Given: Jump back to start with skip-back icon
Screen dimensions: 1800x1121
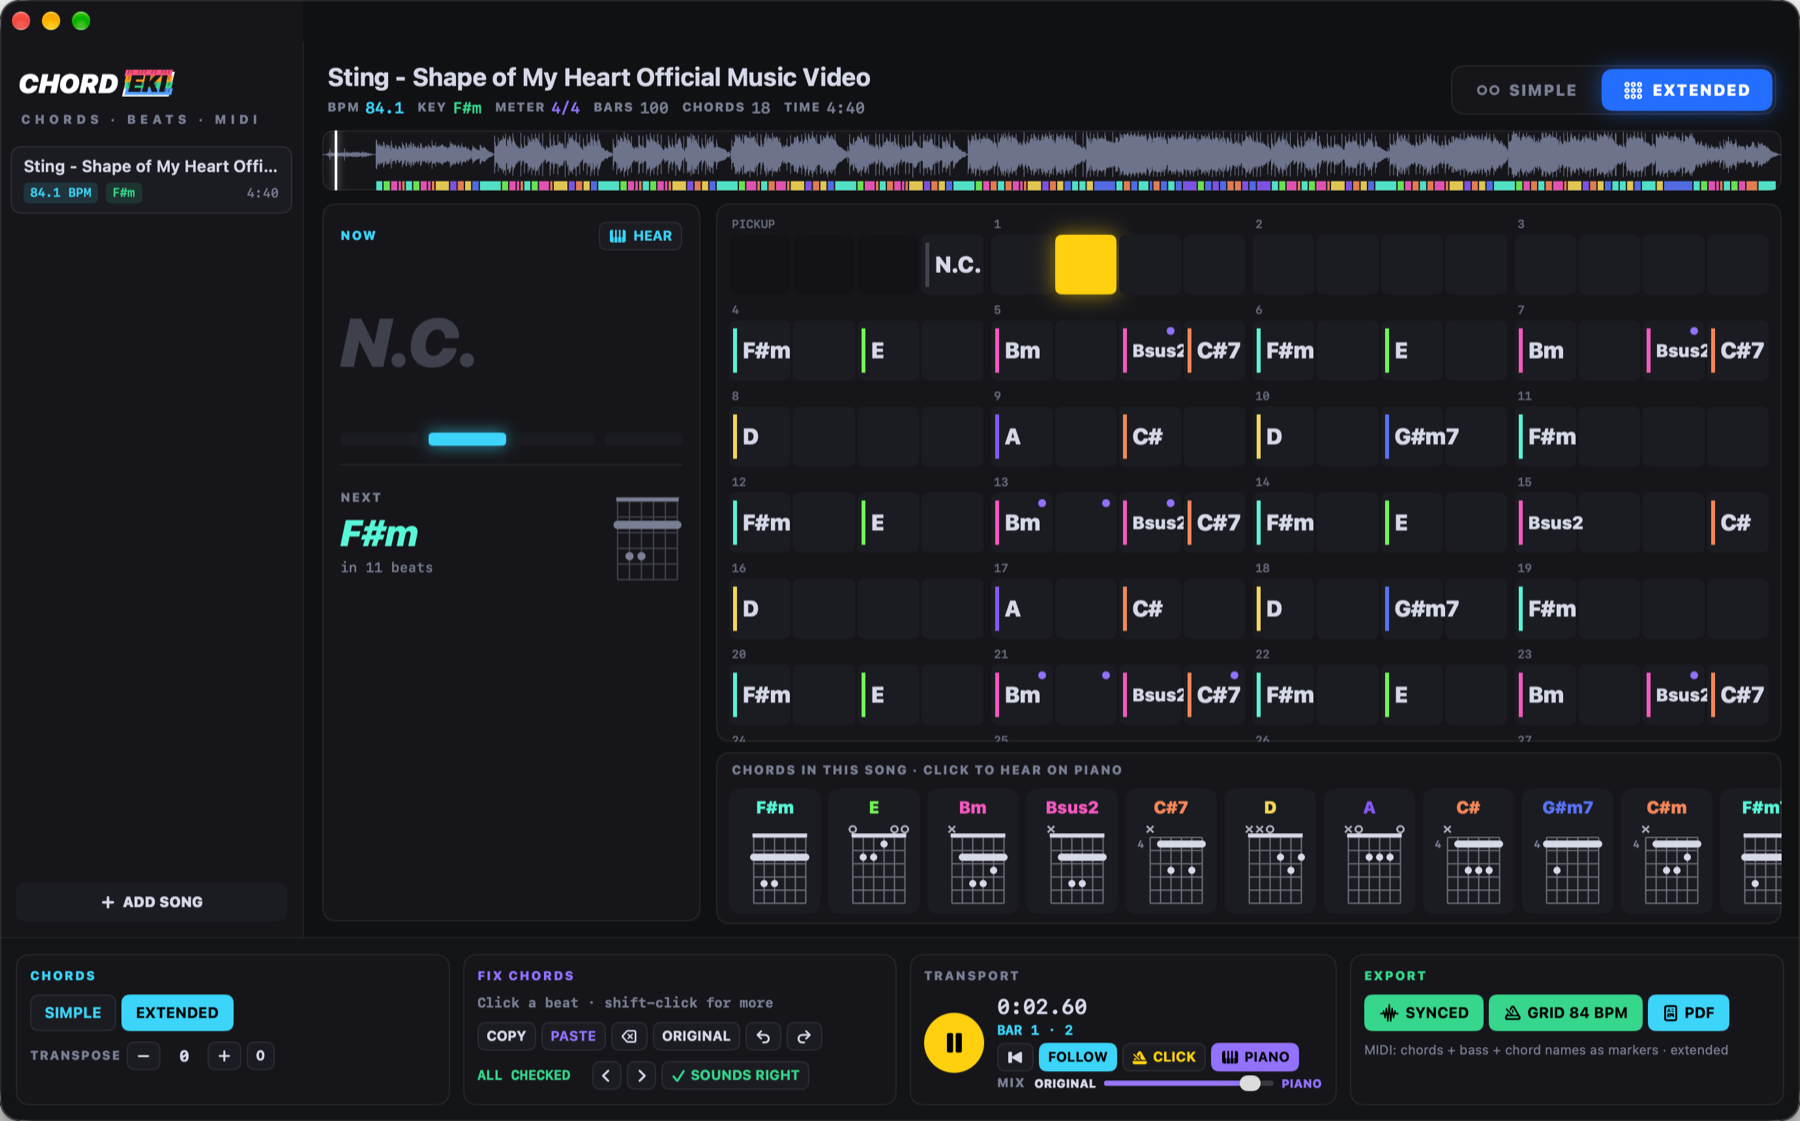Looking at the screenshot, I should pos(1015,1057).
